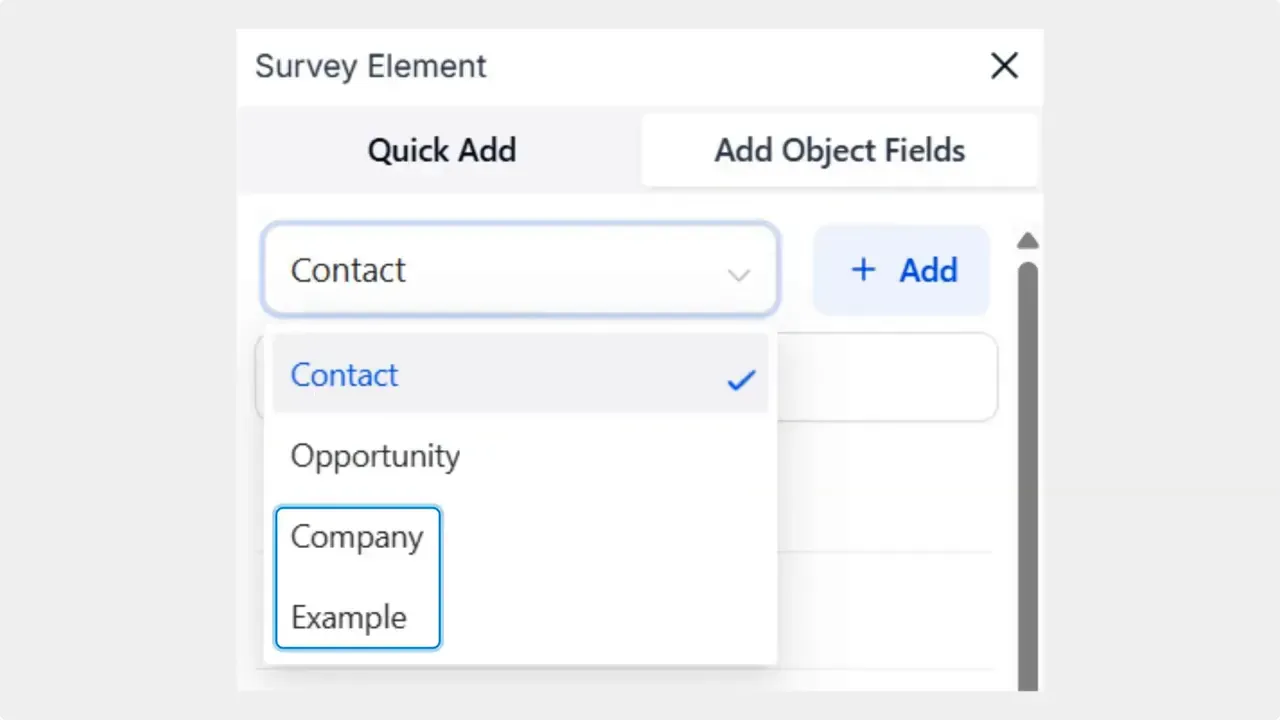Image resolution: width=1280 pixels, height=720 pixels.
Task: Click the Survey Element dialog title
Action: (x=371, y=66)
